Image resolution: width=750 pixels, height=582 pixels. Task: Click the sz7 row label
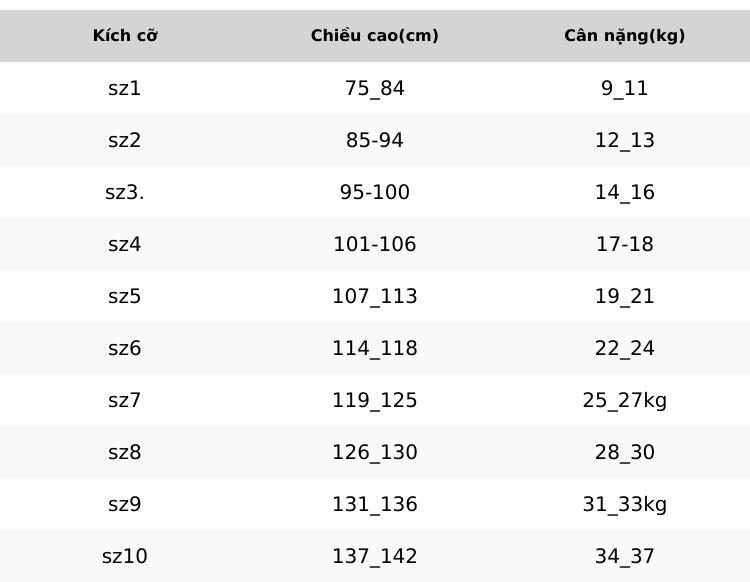coord(124,400)
